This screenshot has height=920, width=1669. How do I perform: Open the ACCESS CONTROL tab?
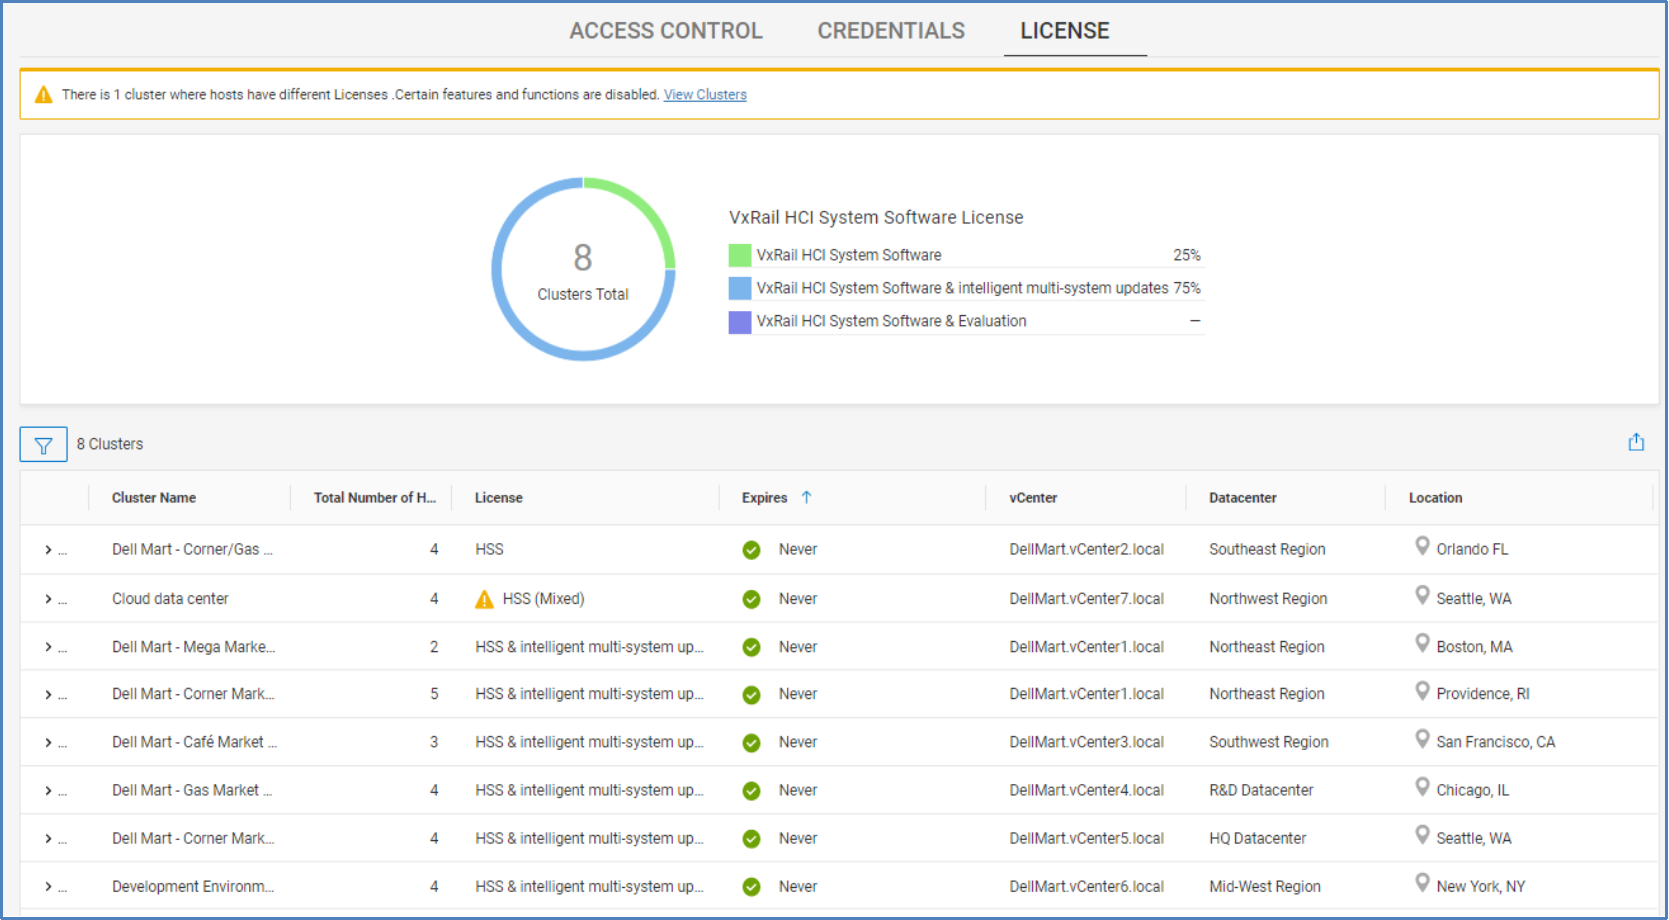[x=666, y=31]
